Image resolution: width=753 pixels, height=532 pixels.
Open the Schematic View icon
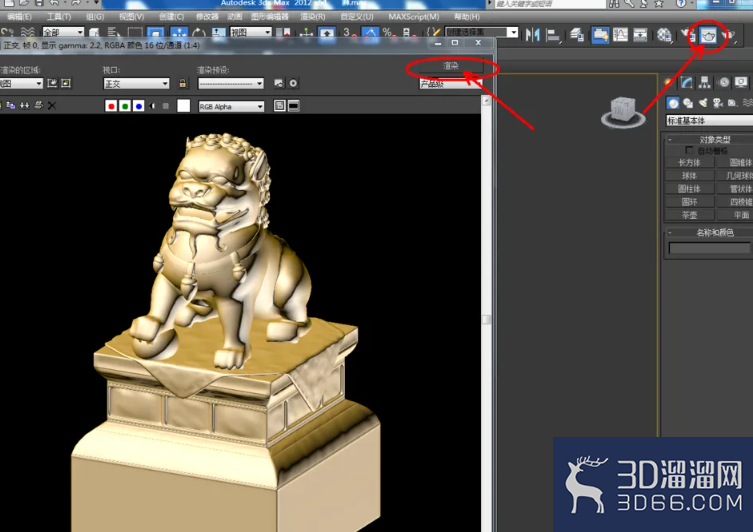[x=640, y=35]
